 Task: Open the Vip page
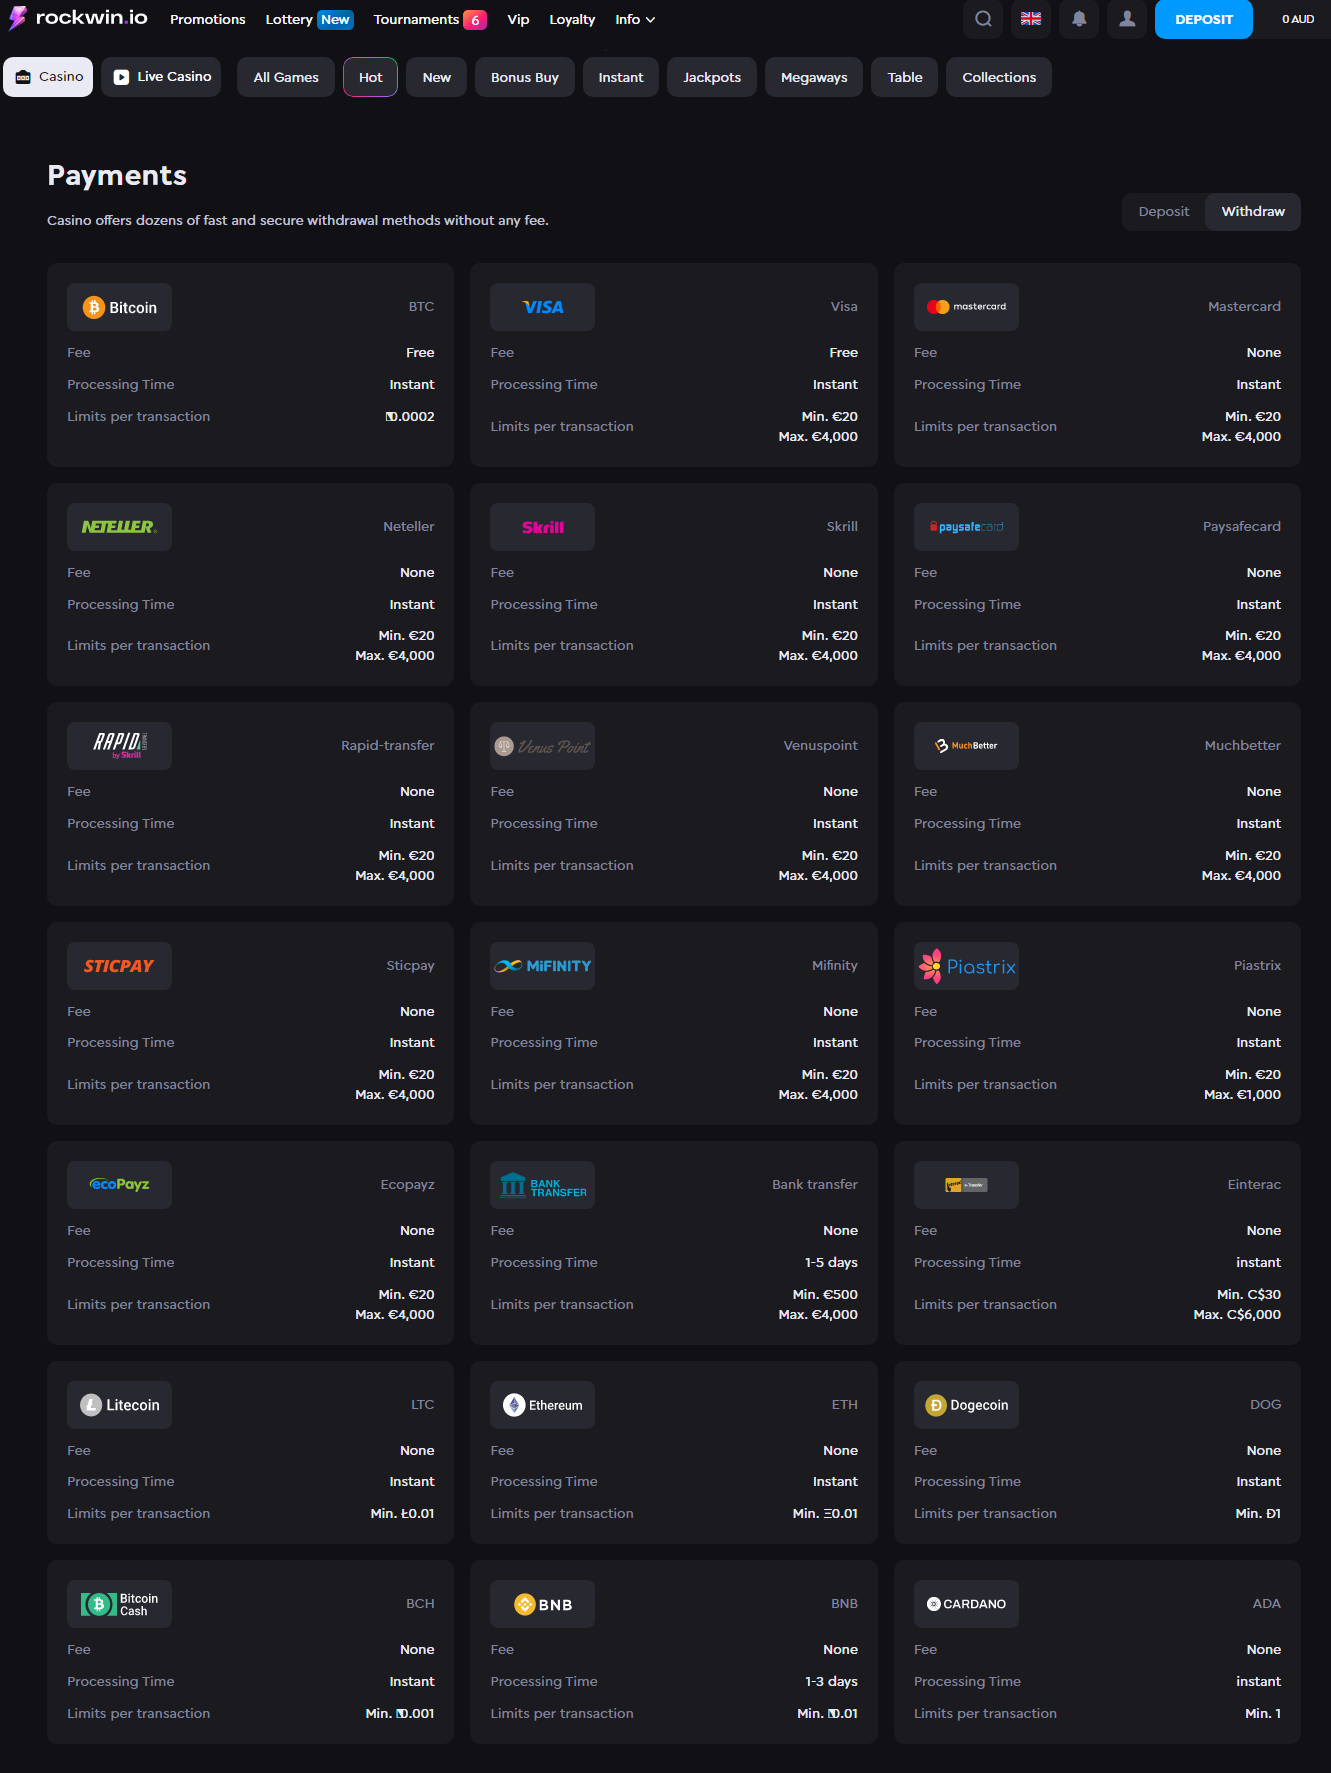(x=518, y=19)
